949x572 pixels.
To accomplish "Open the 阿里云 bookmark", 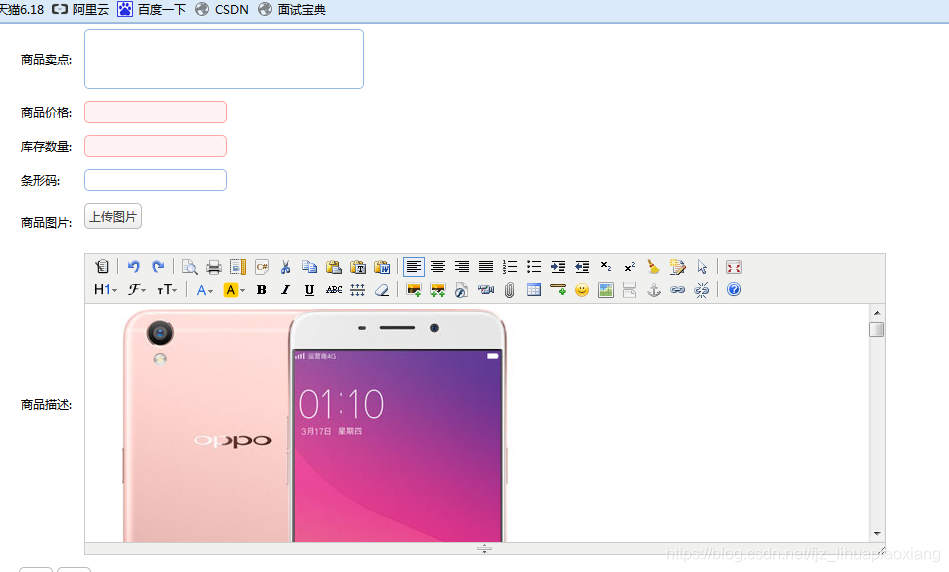I will coord(80,10).
